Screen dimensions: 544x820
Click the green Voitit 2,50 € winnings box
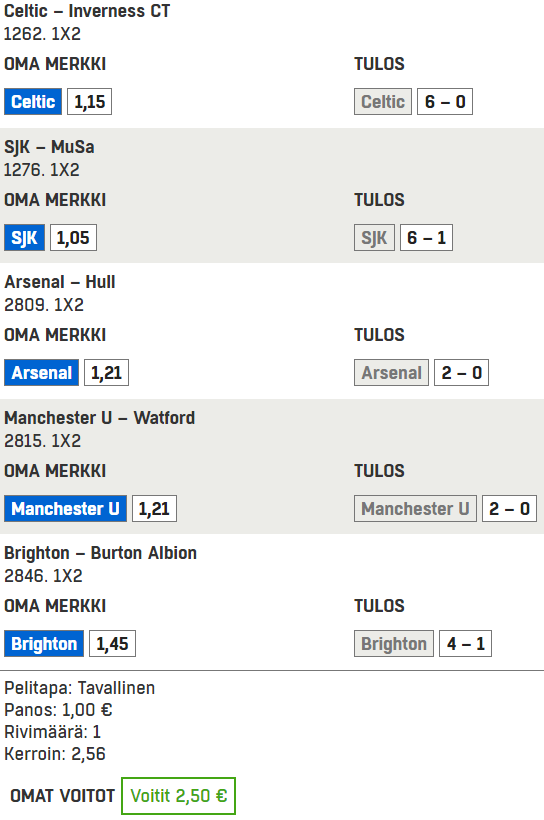tap(178, 795)
